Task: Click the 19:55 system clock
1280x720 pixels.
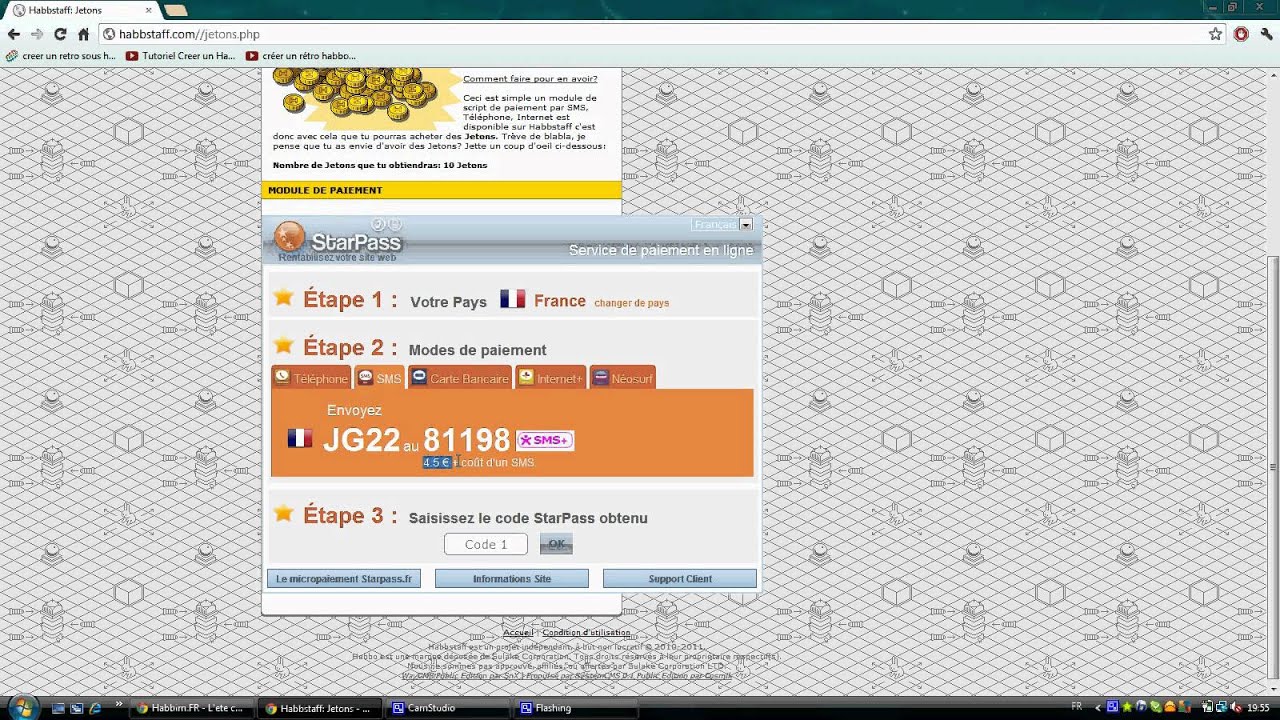Action: coord(1258,707)
